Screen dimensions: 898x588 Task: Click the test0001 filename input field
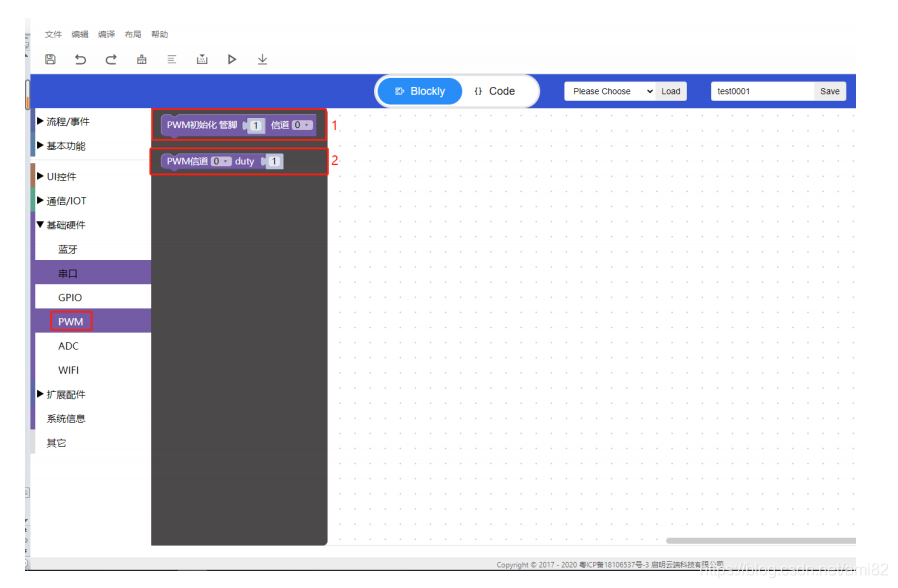pyautogui.click(x=762, y=91)
